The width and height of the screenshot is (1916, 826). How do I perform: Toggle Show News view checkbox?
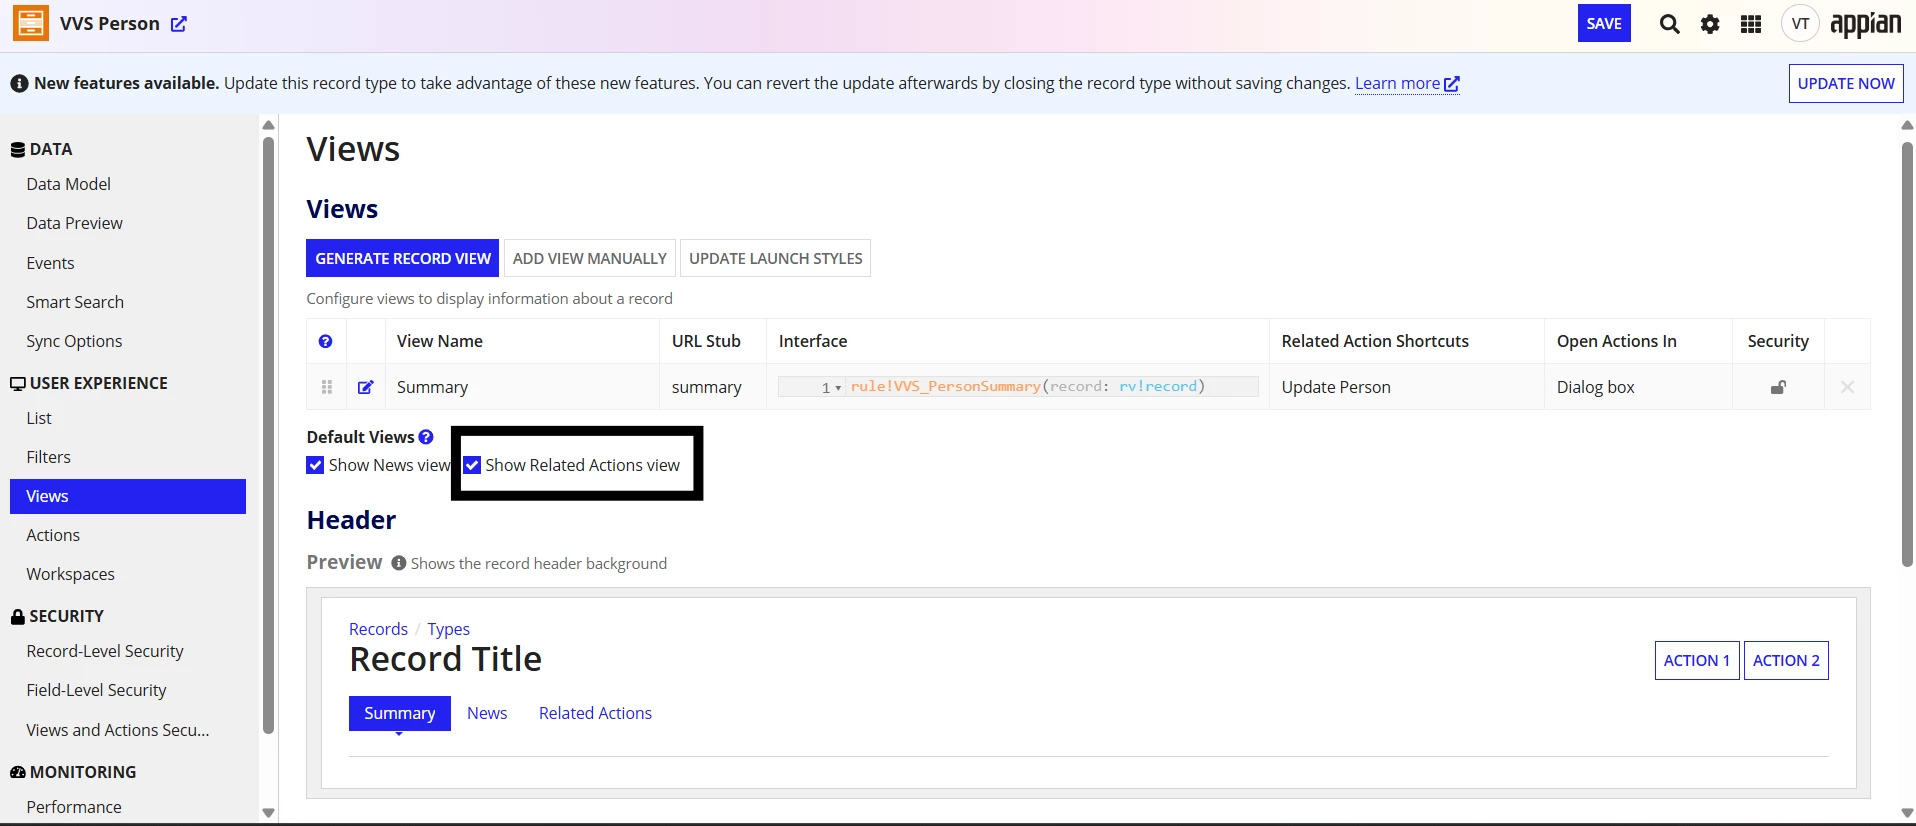(315, 465)
